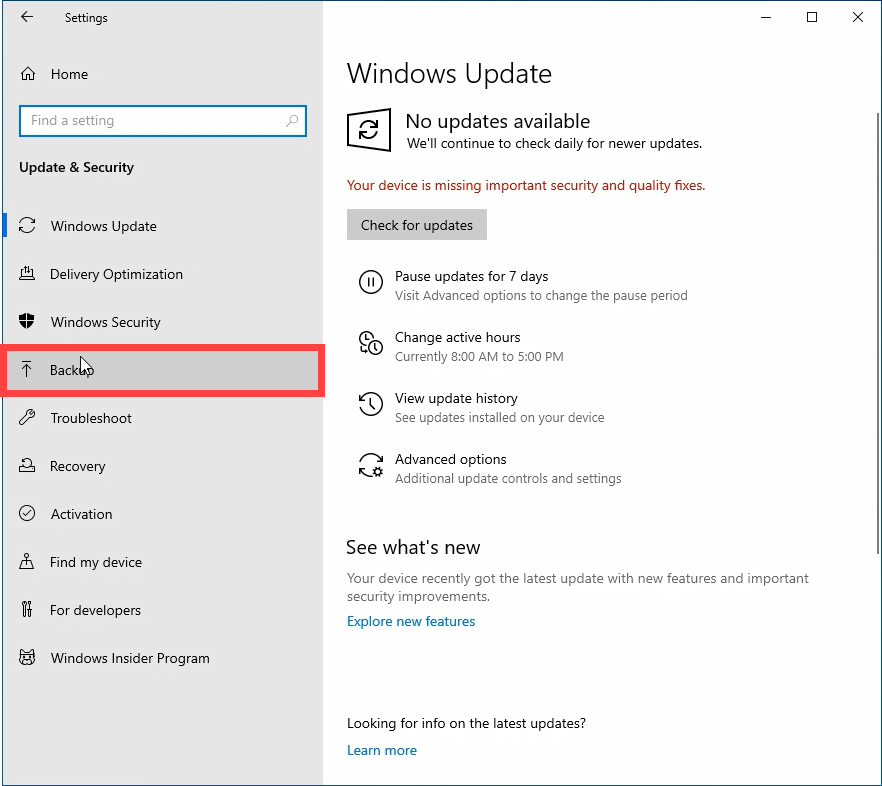Image resolution: width=882 pixels, height=786 pixels.
Task: Click the Backup upward arrow icon
Action: point(26,370)
